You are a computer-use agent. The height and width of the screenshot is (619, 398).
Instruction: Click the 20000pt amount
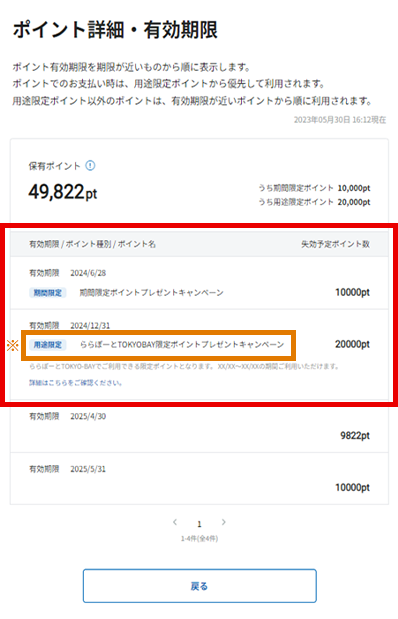352,344
